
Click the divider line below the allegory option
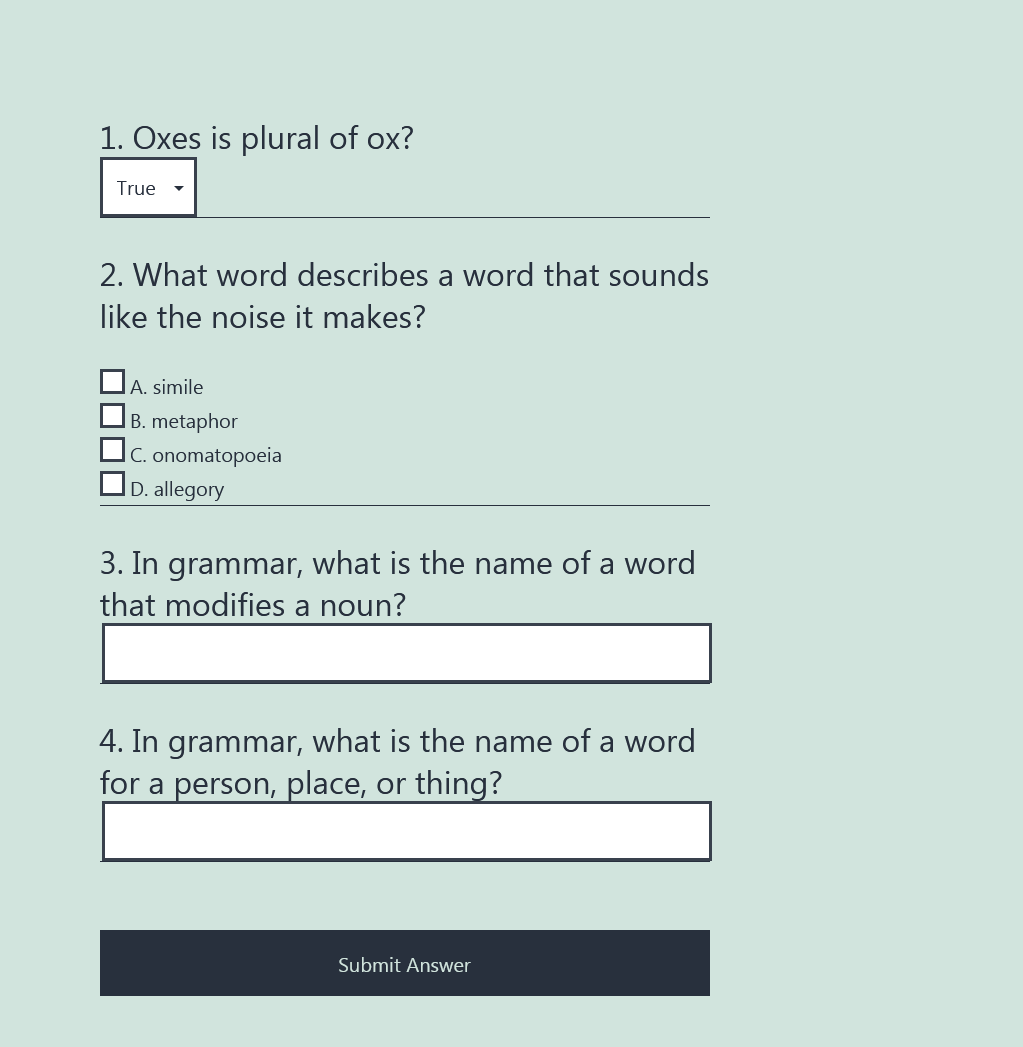pos(405,505)
